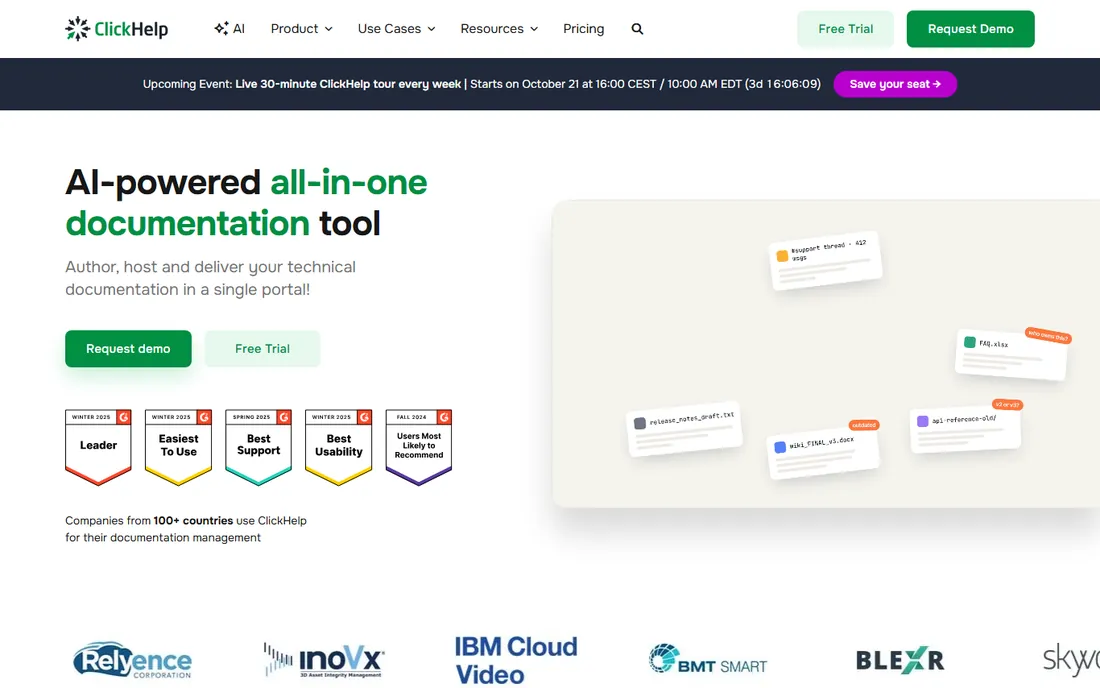
Task: Click the release_notes_draft.txt card
Action: point(685,429)
